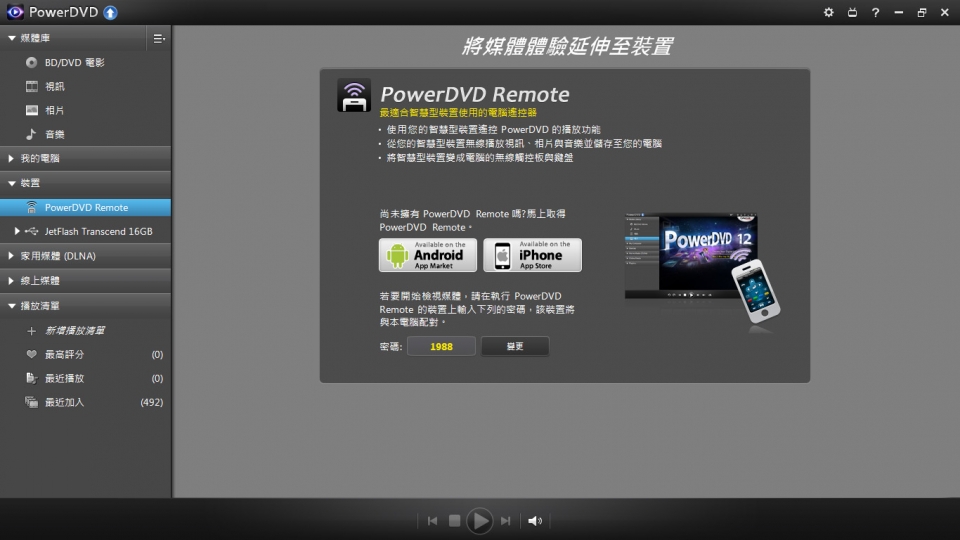Expand 家用媒體 (DLNA) section
The image size is (960, 540).
pyautogui.click(x=11, y=256)
